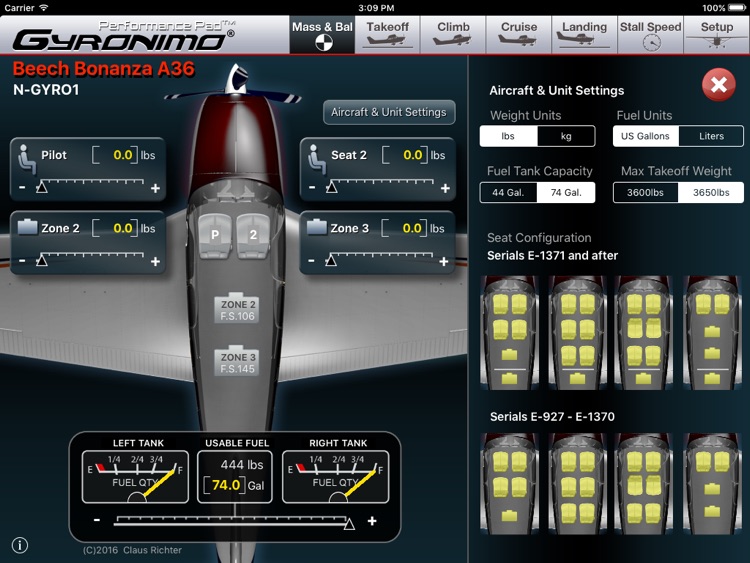Choose fourth E-927 - E-1370 seat layout
750x563 pixels.
pyautogui.click(x=712, y=484)
